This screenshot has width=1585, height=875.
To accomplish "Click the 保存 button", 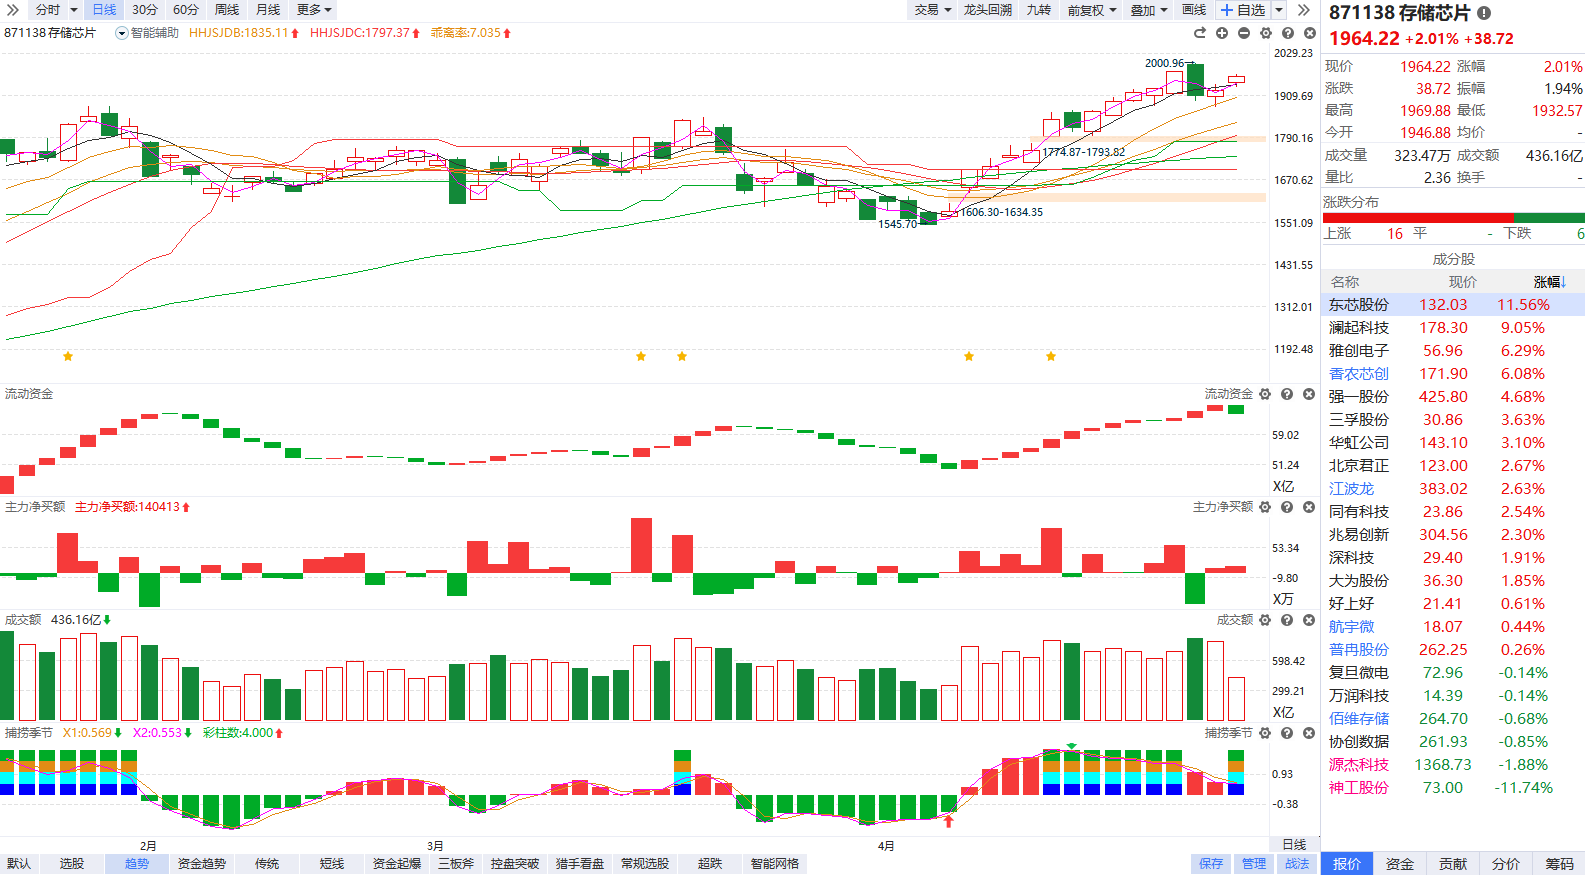I will pos(1211,864).
